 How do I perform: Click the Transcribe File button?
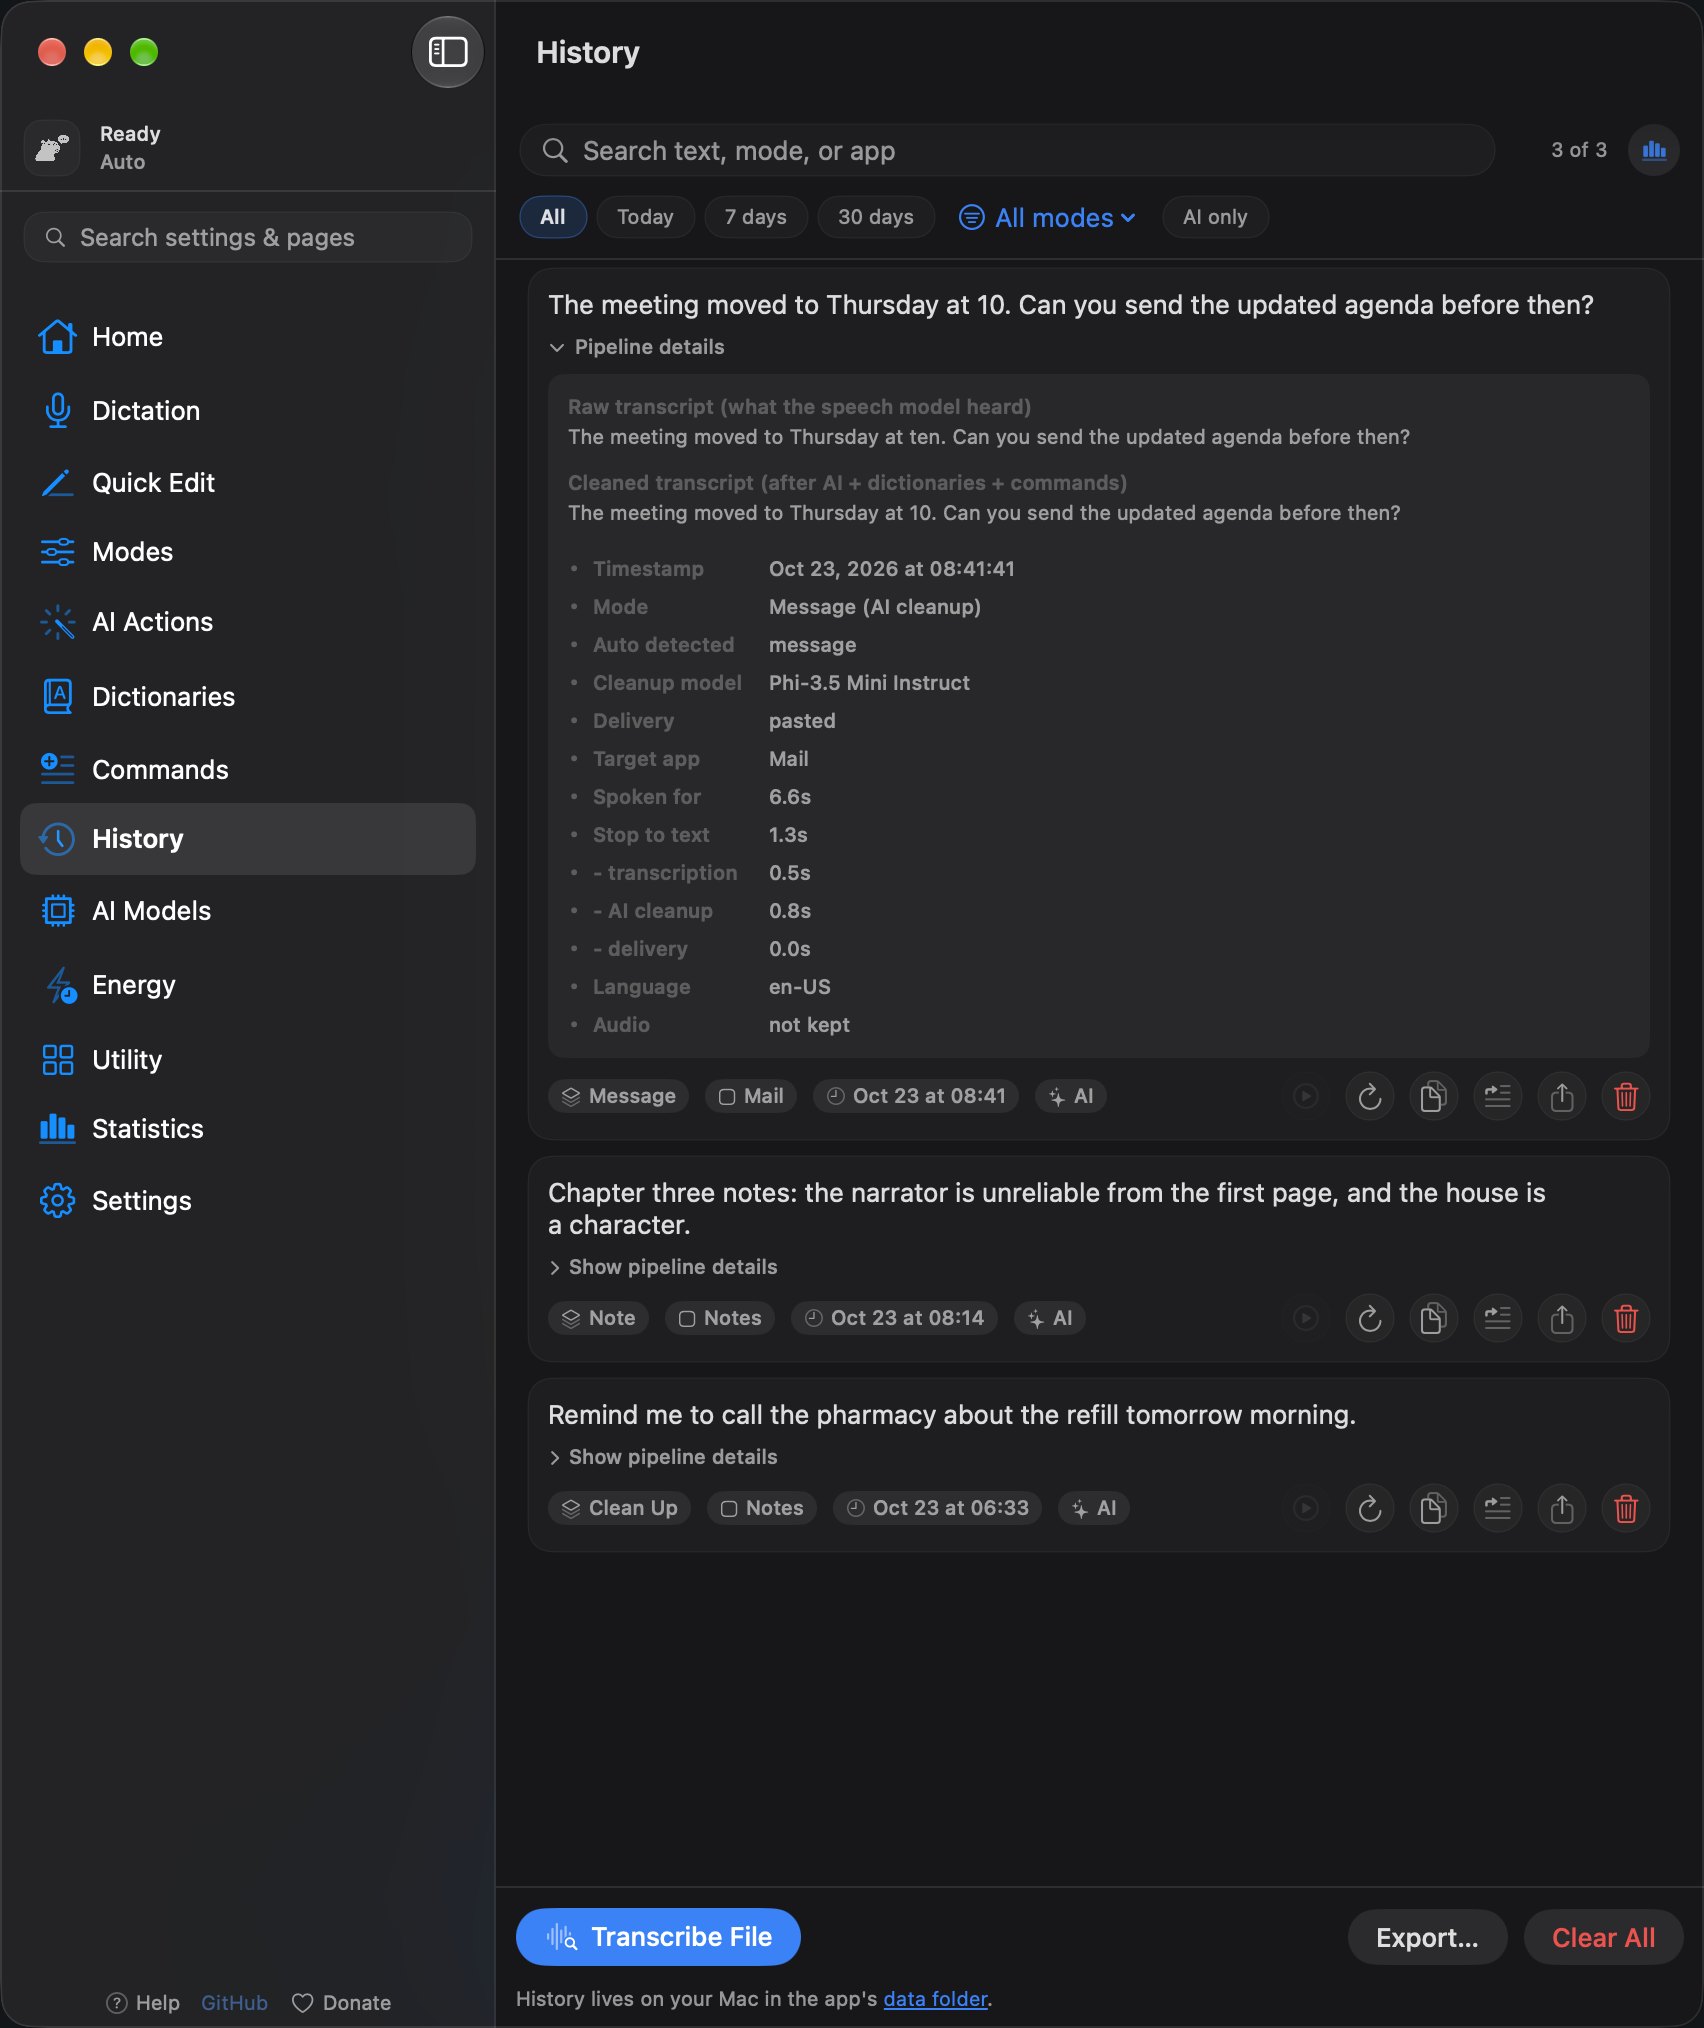coord(658,1937)
